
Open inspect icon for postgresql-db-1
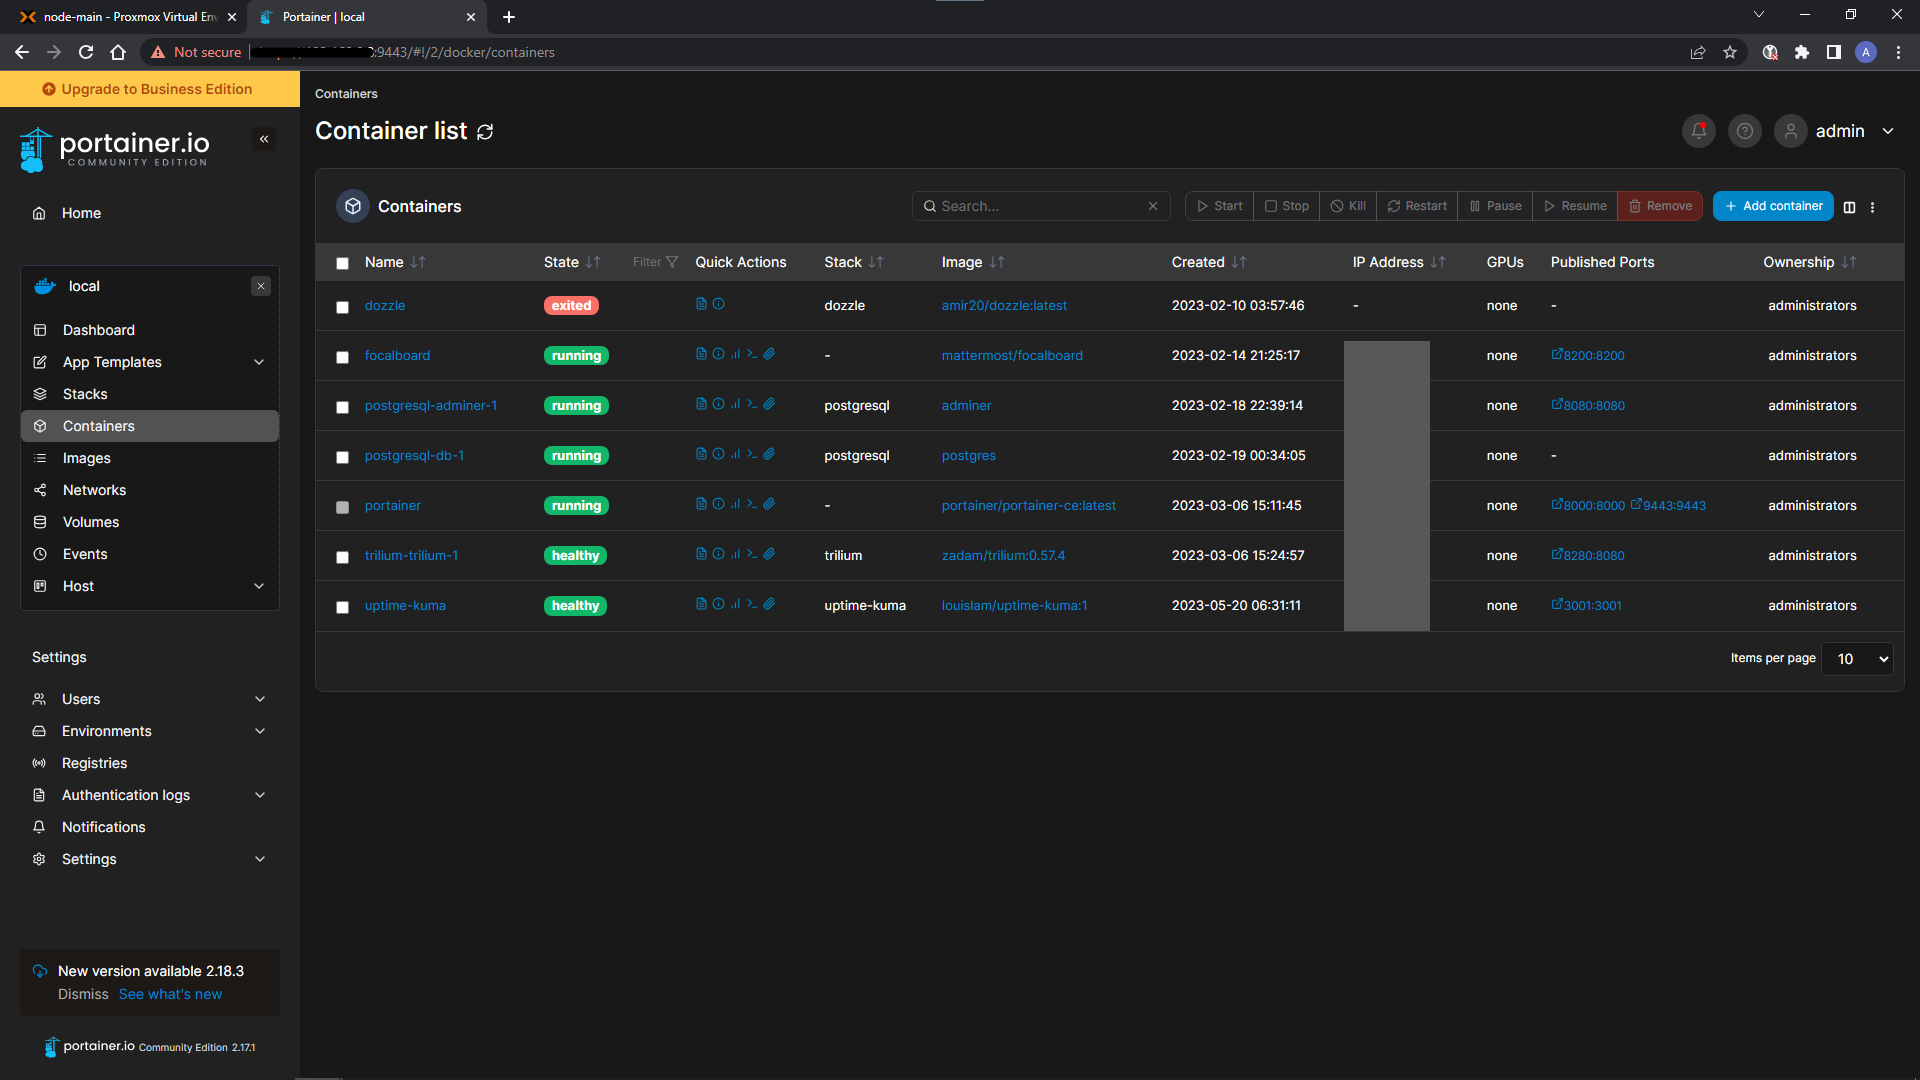click(718, 454)
